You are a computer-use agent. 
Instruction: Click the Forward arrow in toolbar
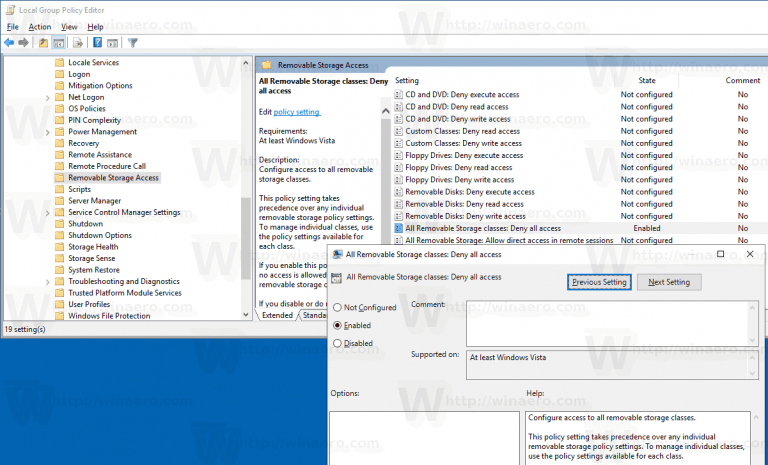tap(23, 43)
